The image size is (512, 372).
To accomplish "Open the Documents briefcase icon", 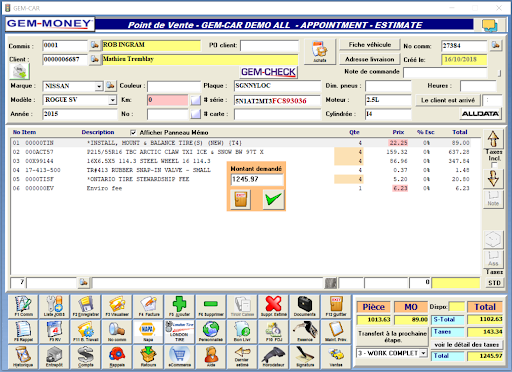I will 305,306.
